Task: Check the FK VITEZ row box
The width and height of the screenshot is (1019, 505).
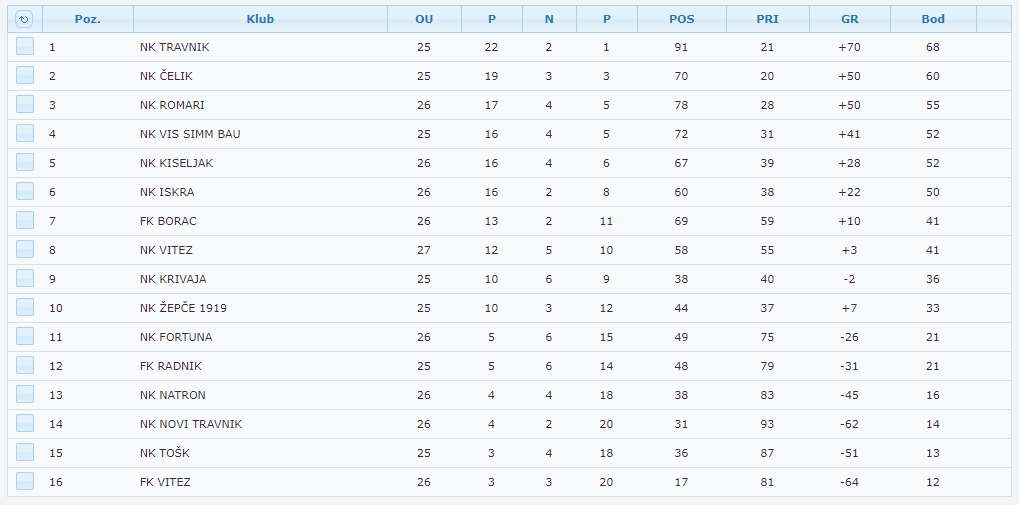Action: point(25,482)
